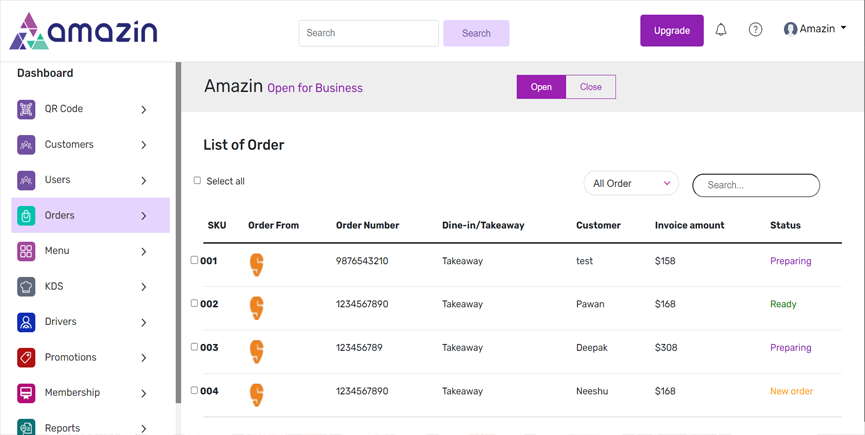
Task: Open the All Order filter dropdown
Action: [x=630, y=184]
